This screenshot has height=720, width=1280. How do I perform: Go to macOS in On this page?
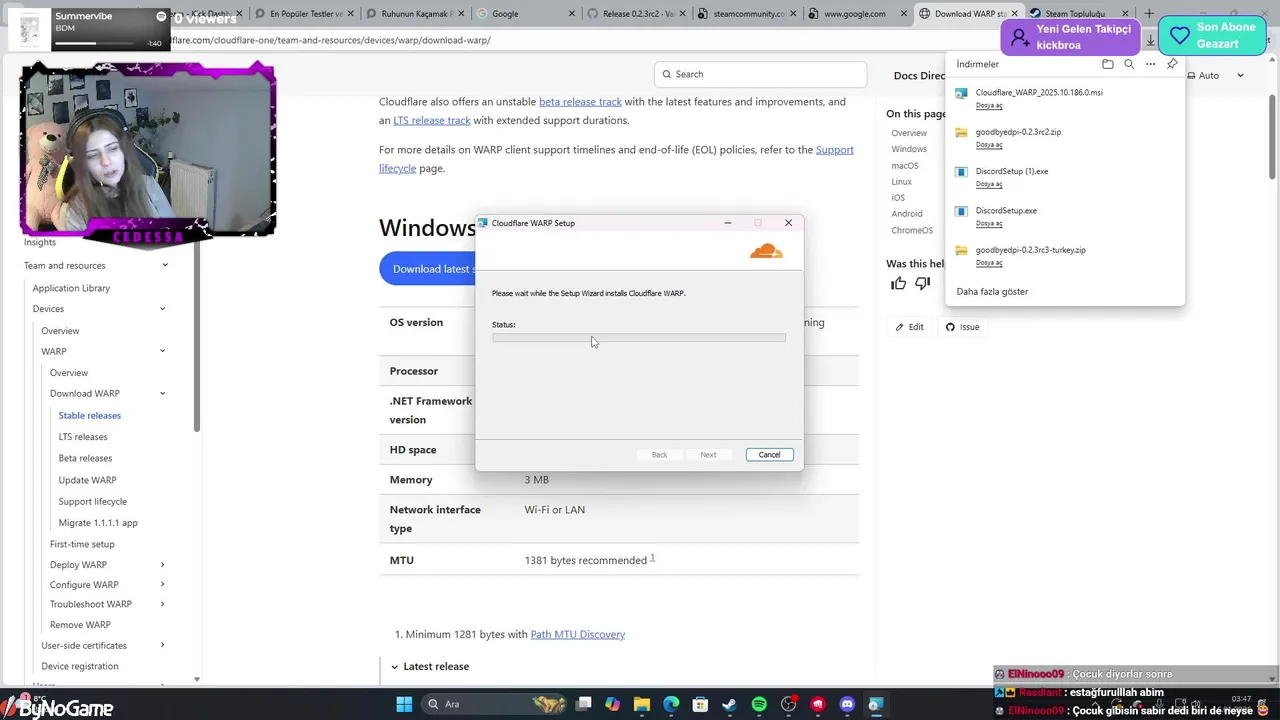point(905,166)
